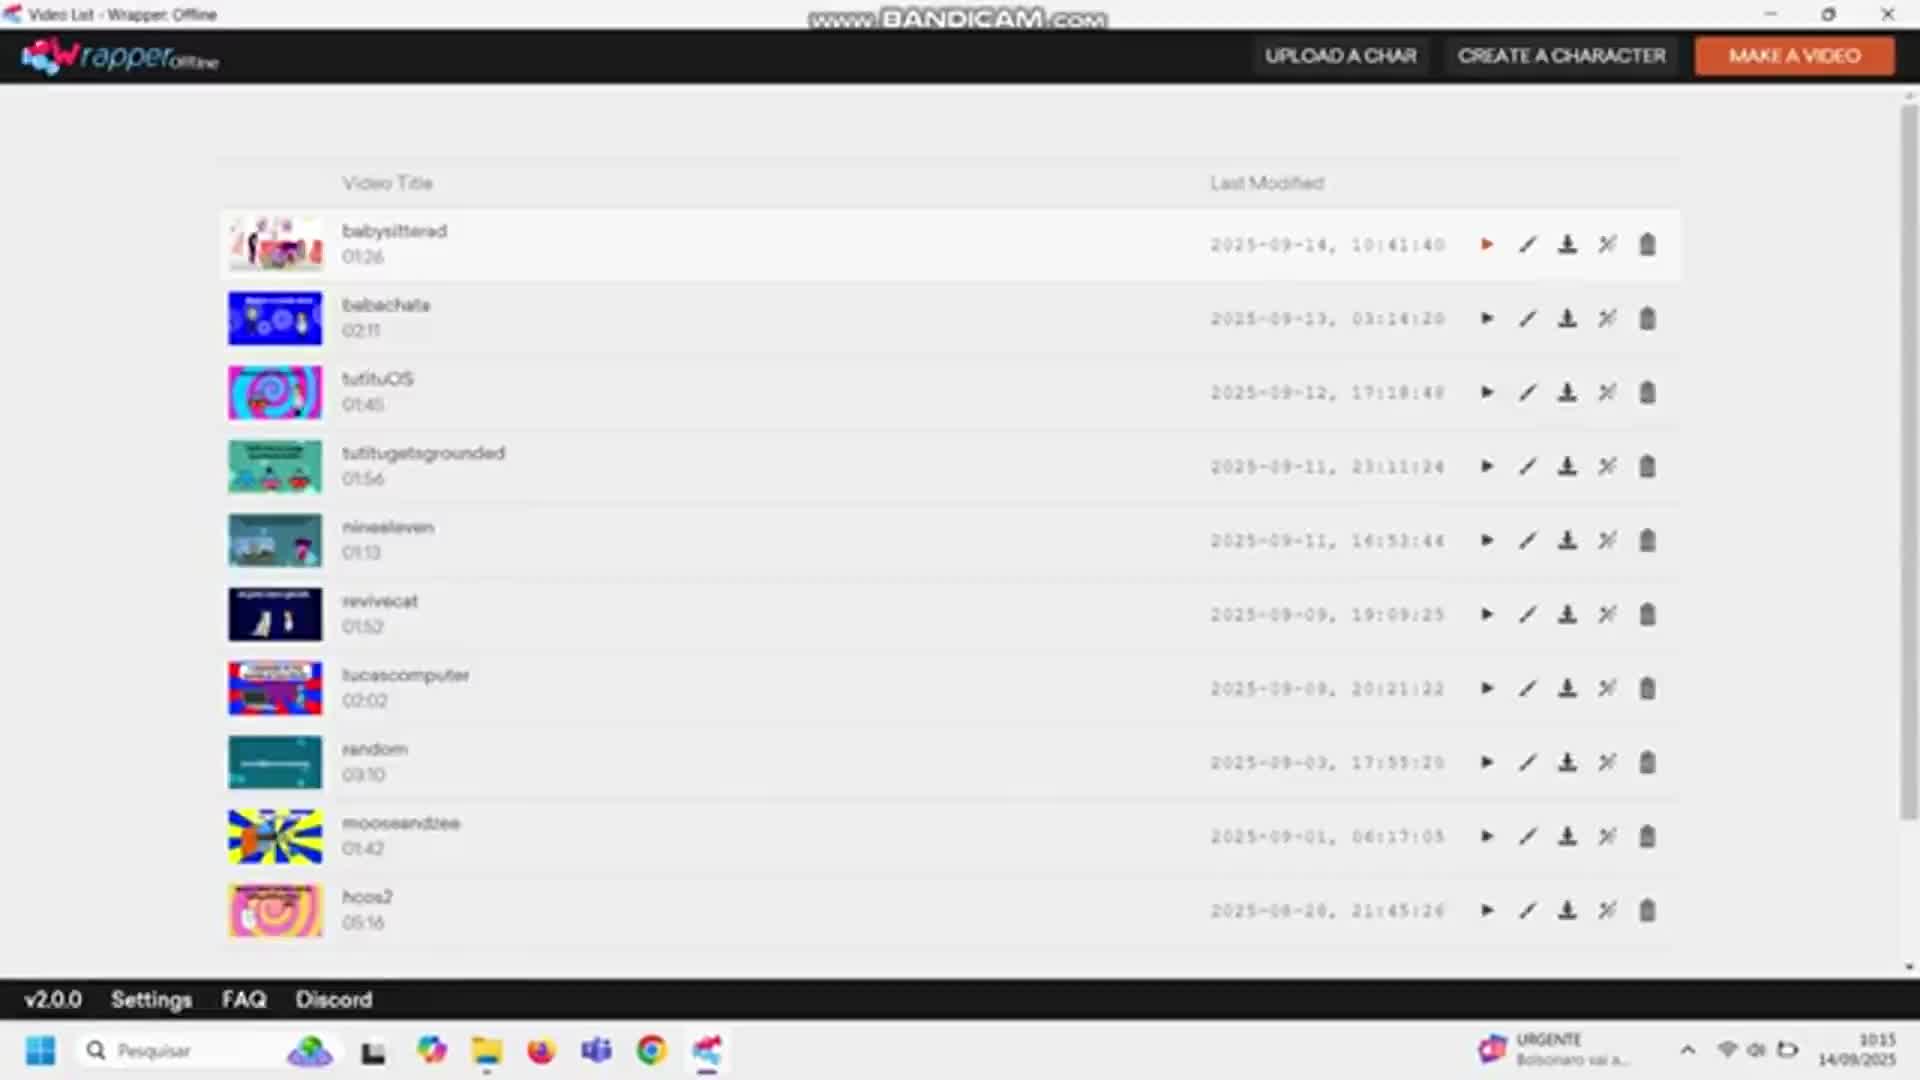1920x1080 pixels.
Task: Download the lucascomputer video
Action: tap(1567, 688)
